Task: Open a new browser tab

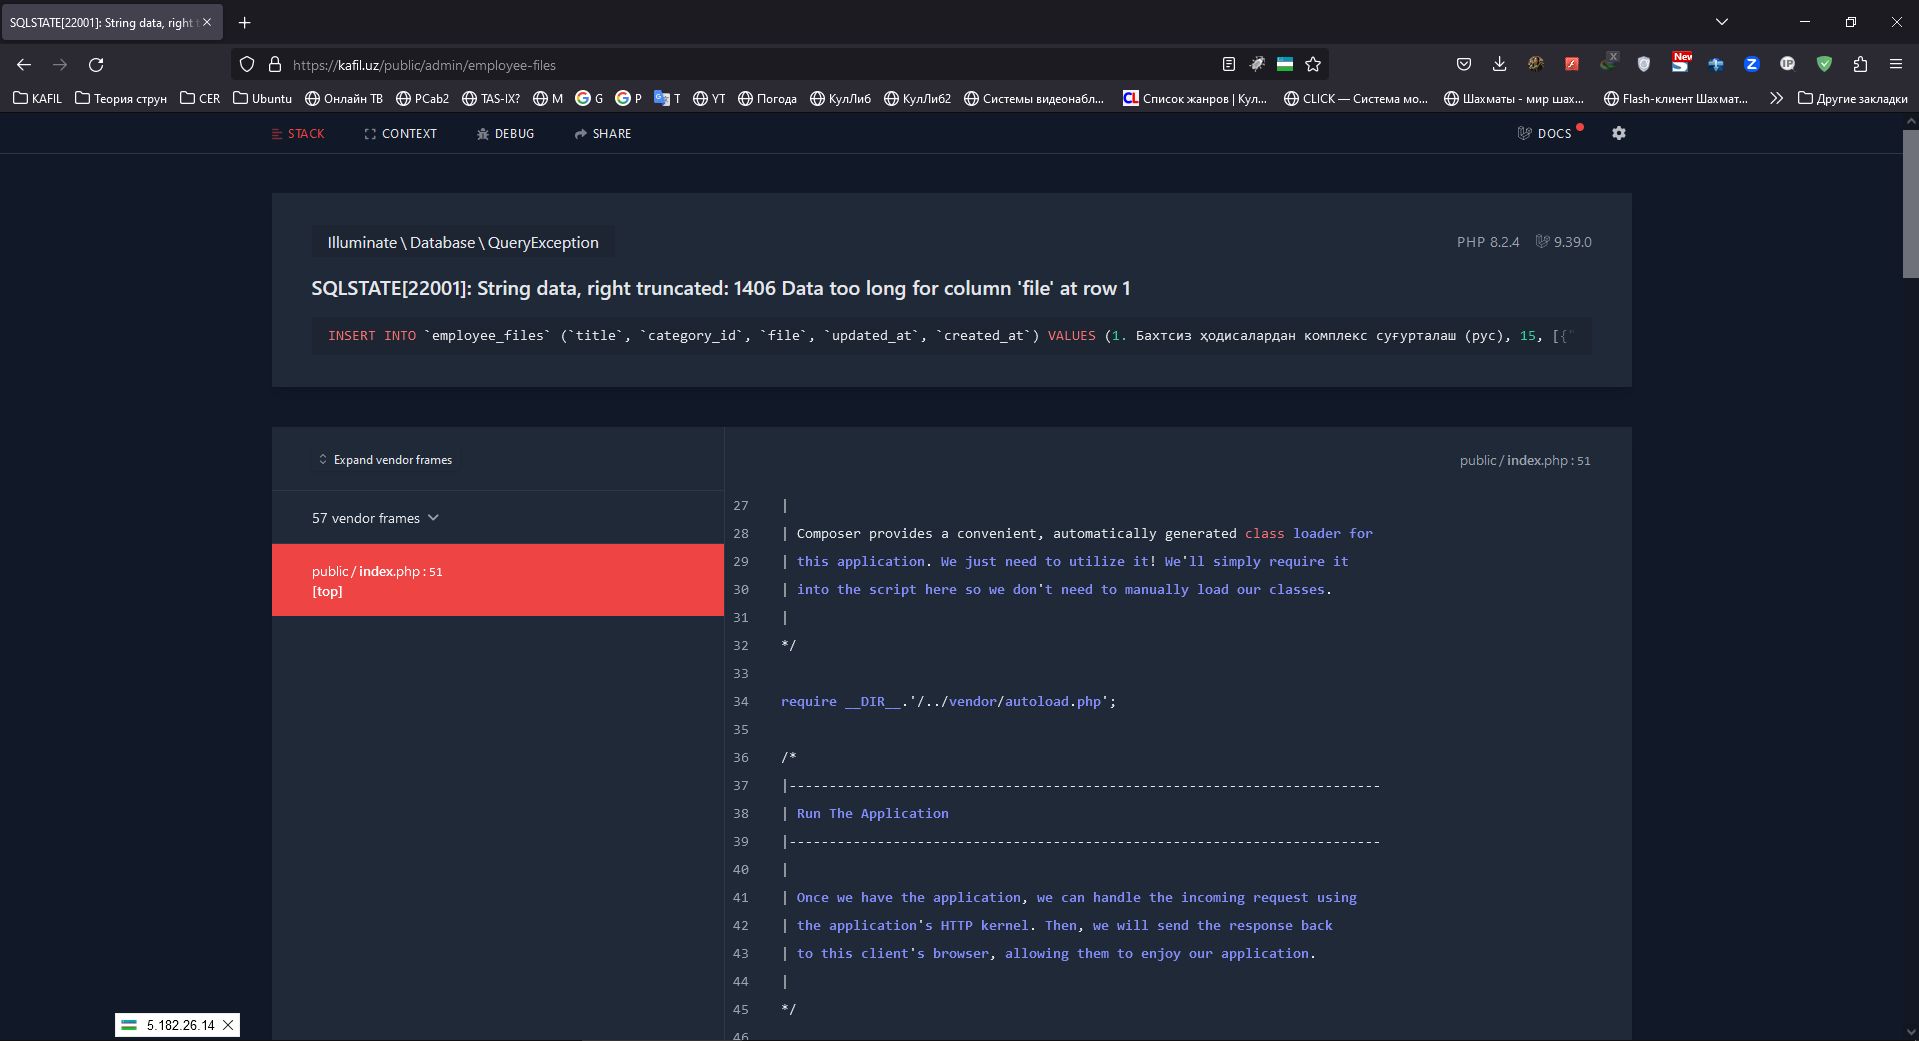Action: coord(244,22)
